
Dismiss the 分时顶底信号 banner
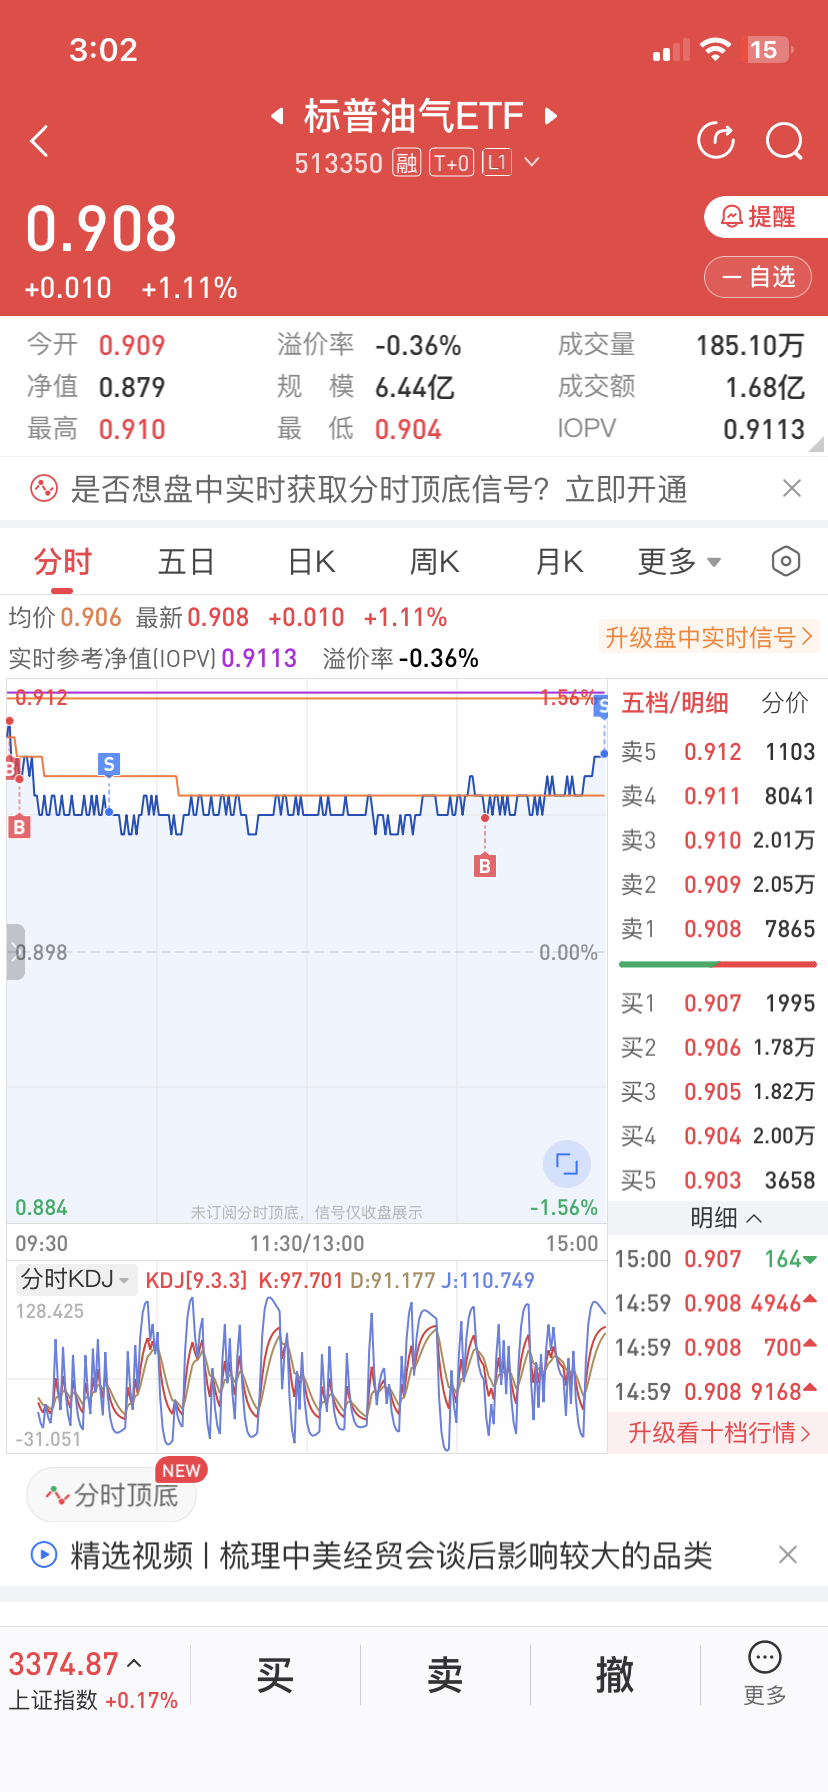(792, 488)
